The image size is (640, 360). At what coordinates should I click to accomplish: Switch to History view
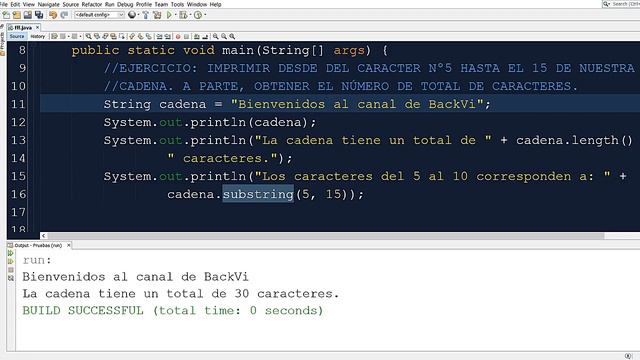pos(38,36)
